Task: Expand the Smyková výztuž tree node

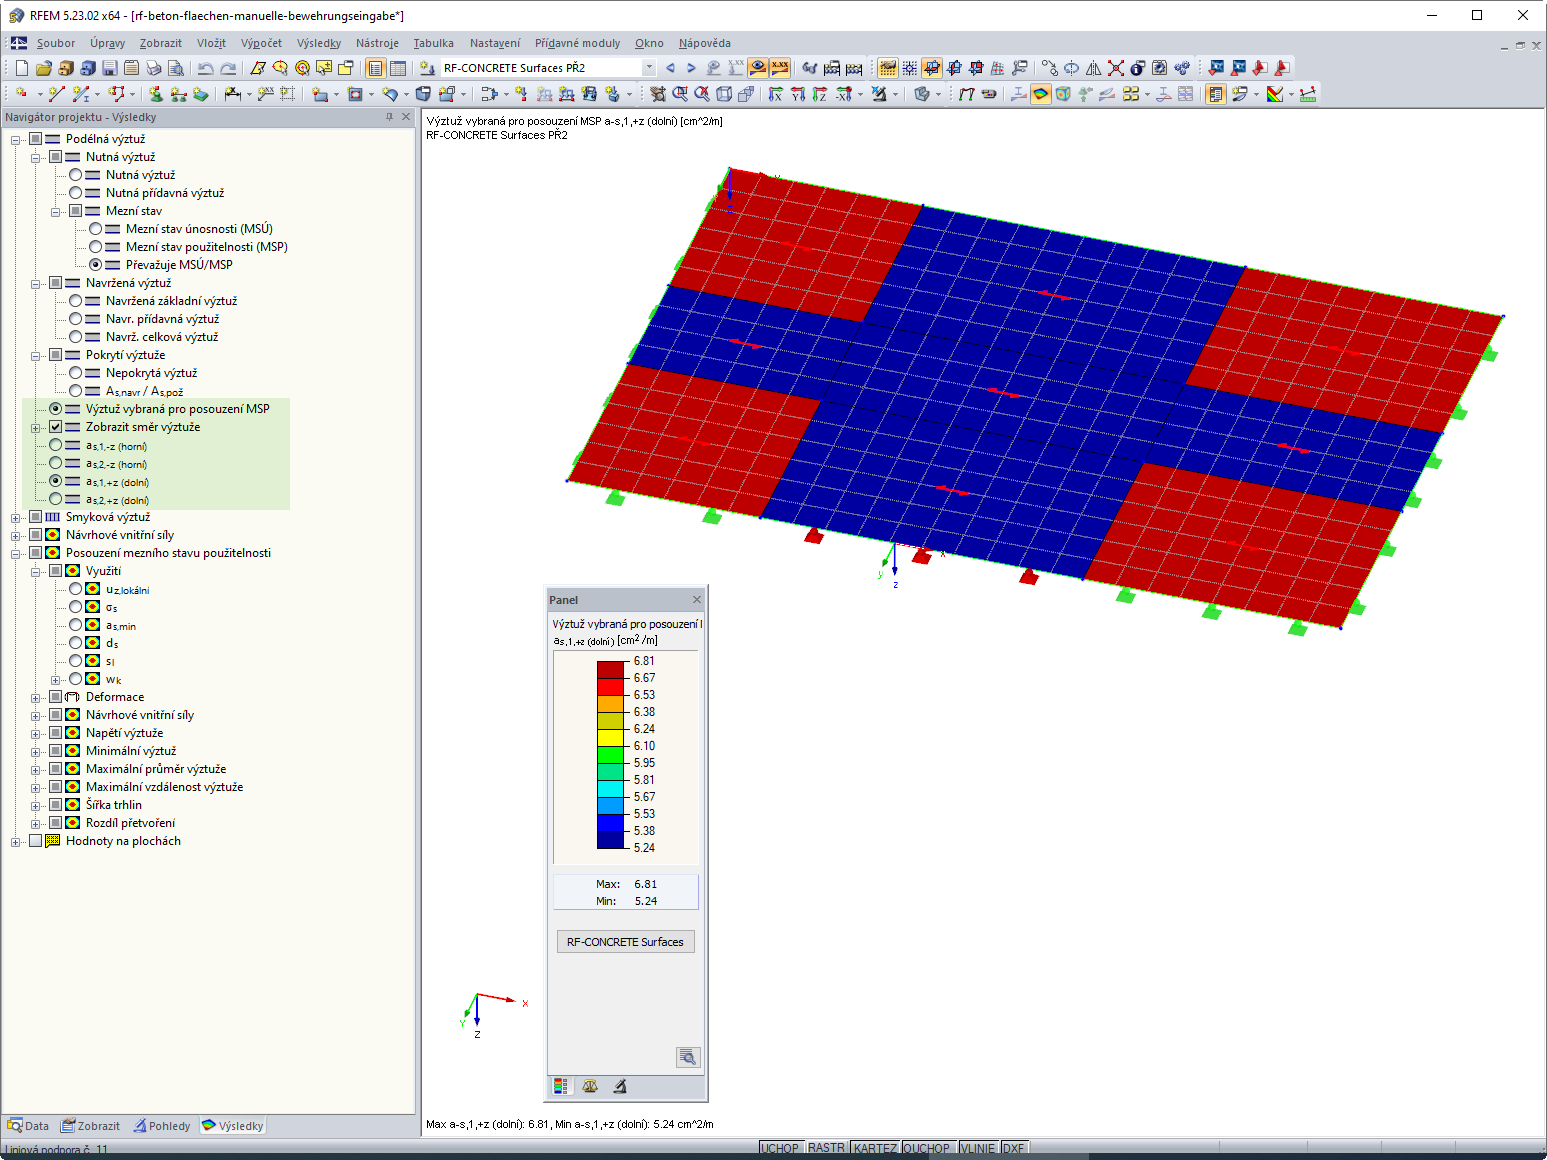Action: (16, 517)
